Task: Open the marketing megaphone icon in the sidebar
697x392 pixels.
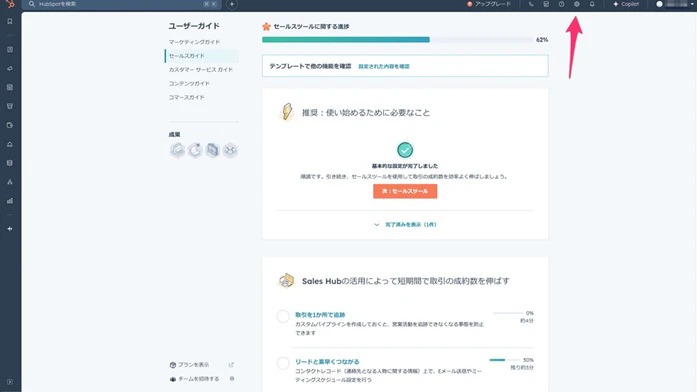Action: (x=10, y=68)
